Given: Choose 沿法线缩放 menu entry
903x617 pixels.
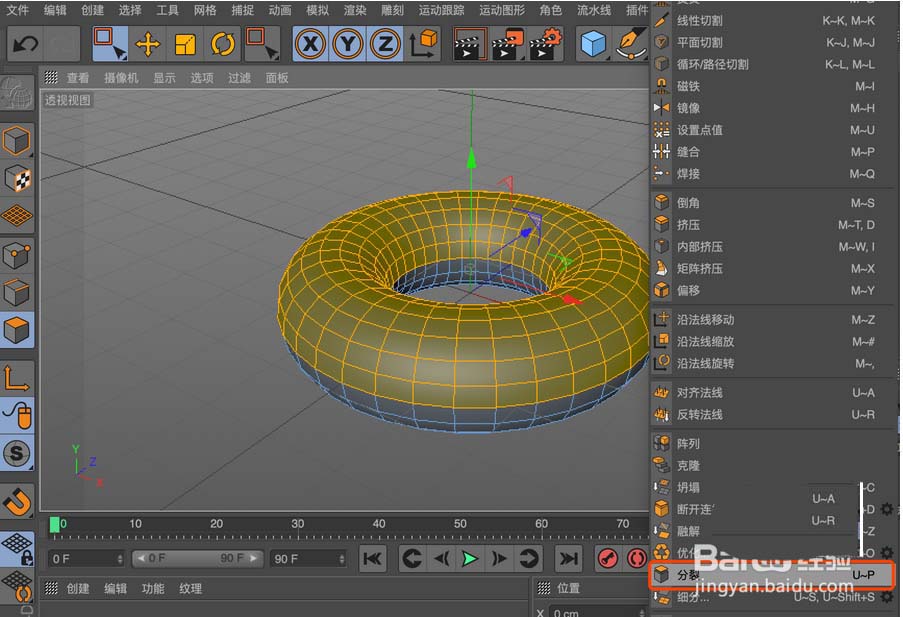Looking at the screenshot, I should (773, 342).
